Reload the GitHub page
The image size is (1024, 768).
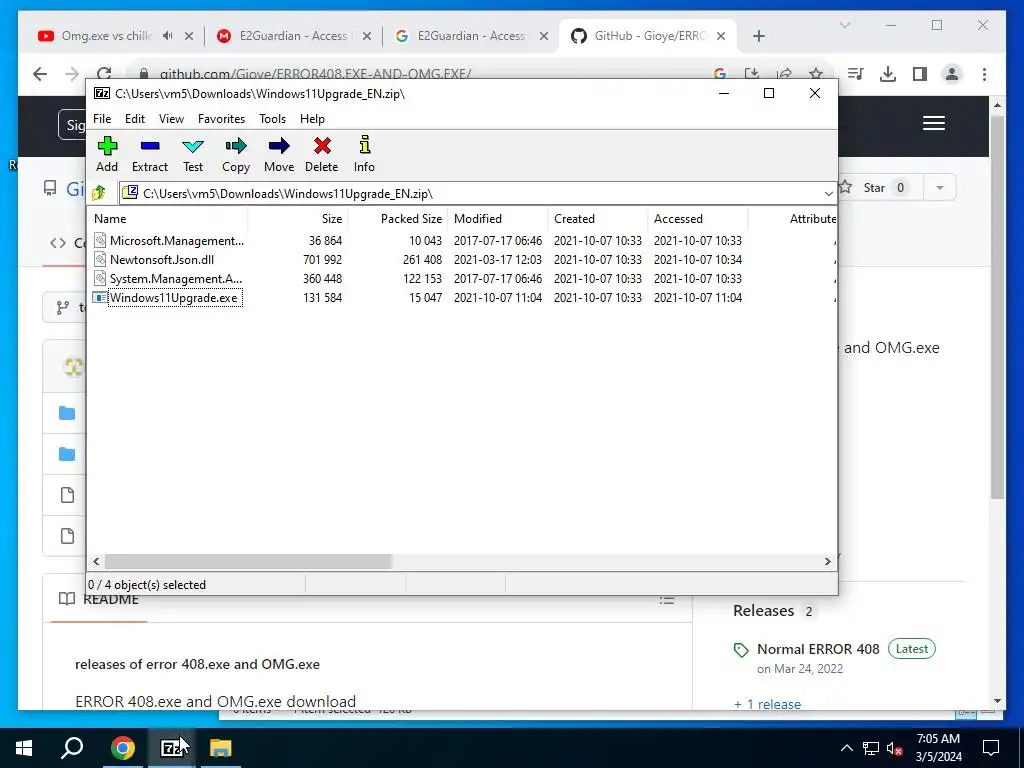tap(104, 74)
